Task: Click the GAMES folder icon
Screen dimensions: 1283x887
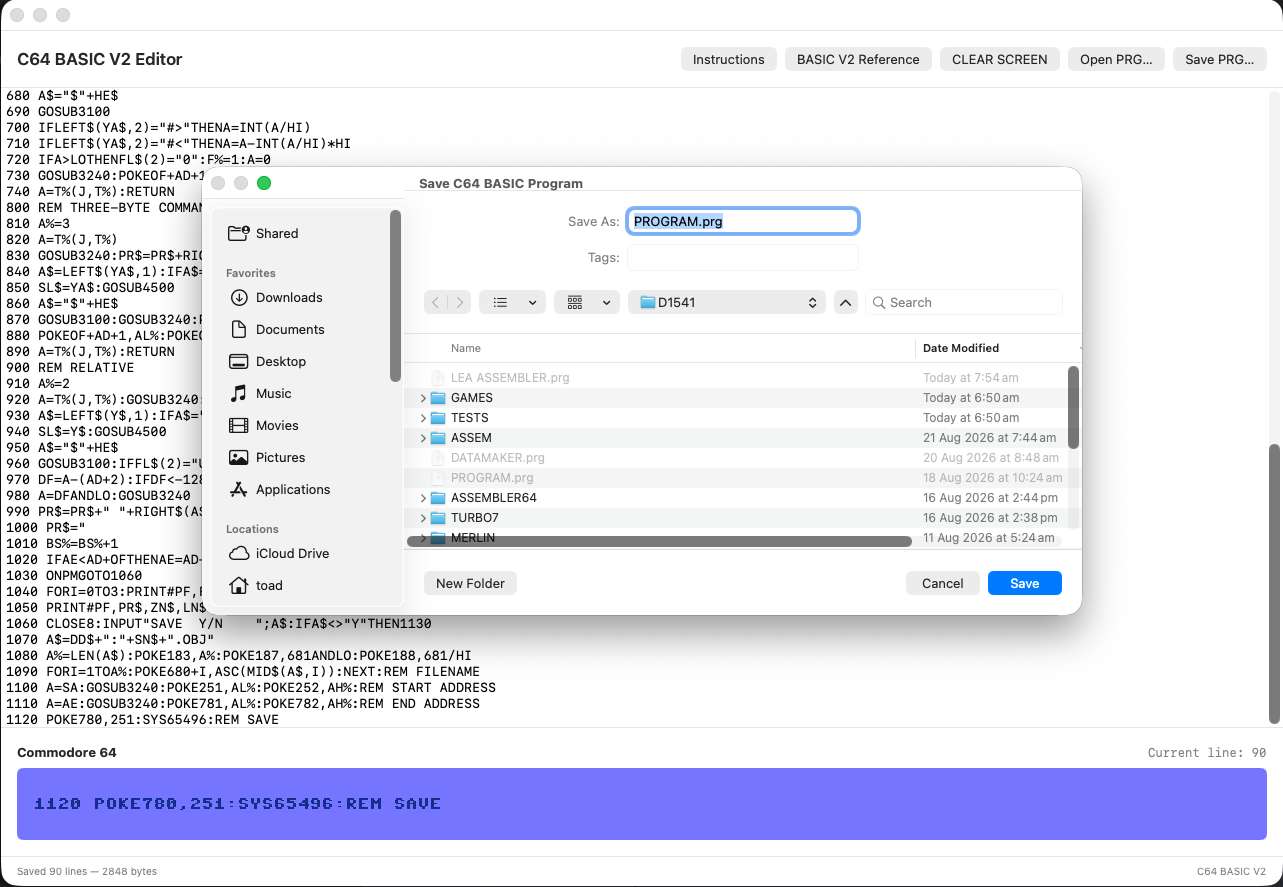Action: 438,398
